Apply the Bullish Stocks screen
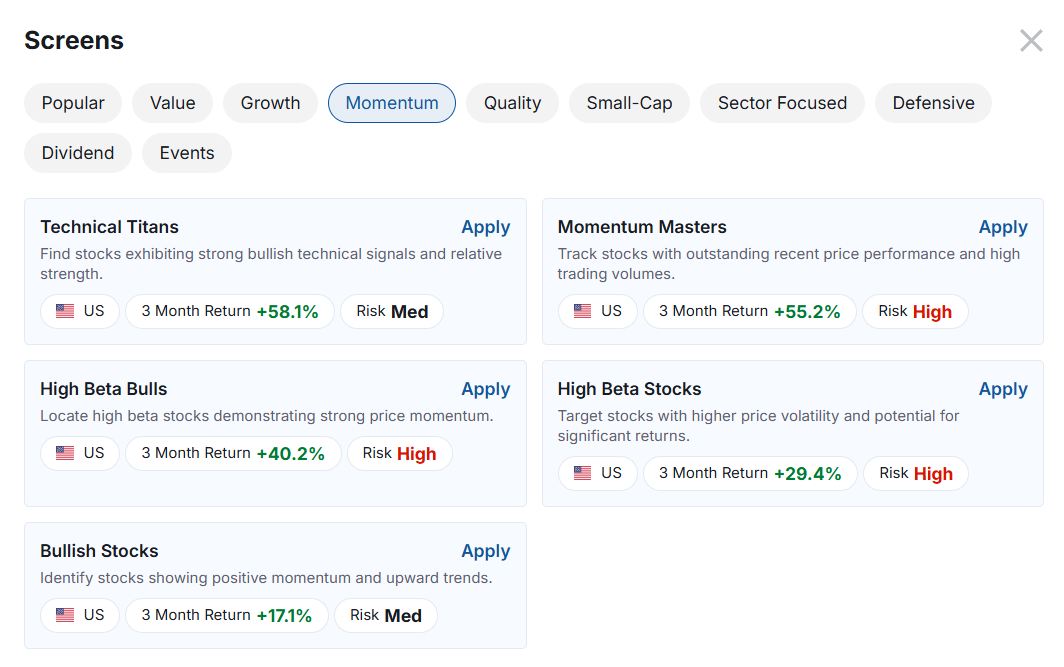 tap(486, 551)
